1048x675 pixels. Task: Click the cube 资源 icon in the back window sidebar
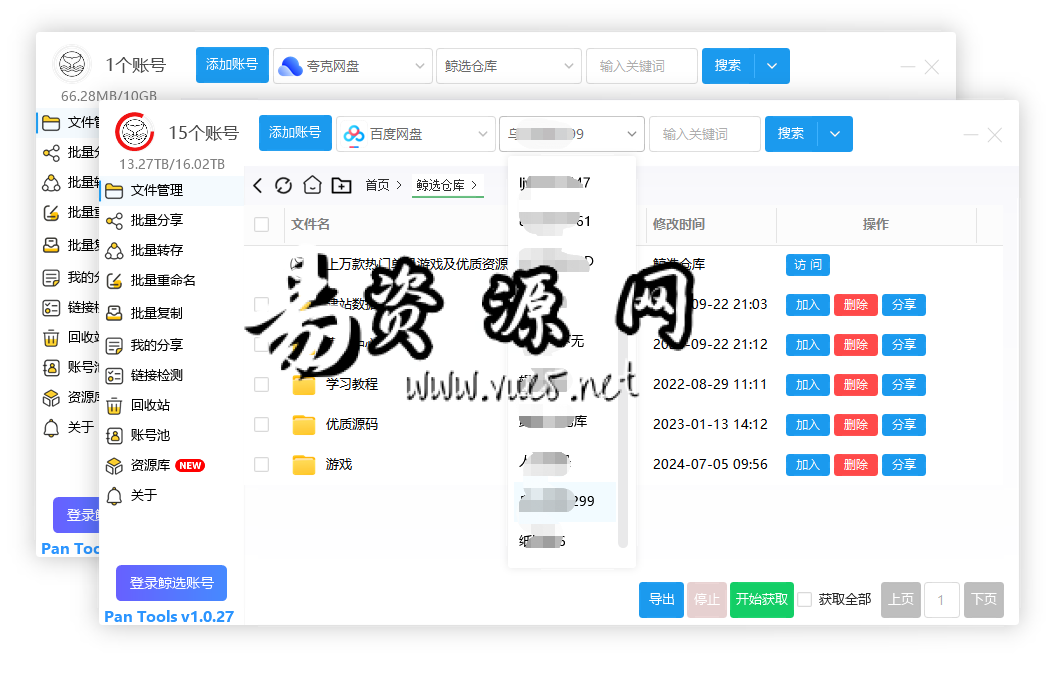[x=51, y=398]
